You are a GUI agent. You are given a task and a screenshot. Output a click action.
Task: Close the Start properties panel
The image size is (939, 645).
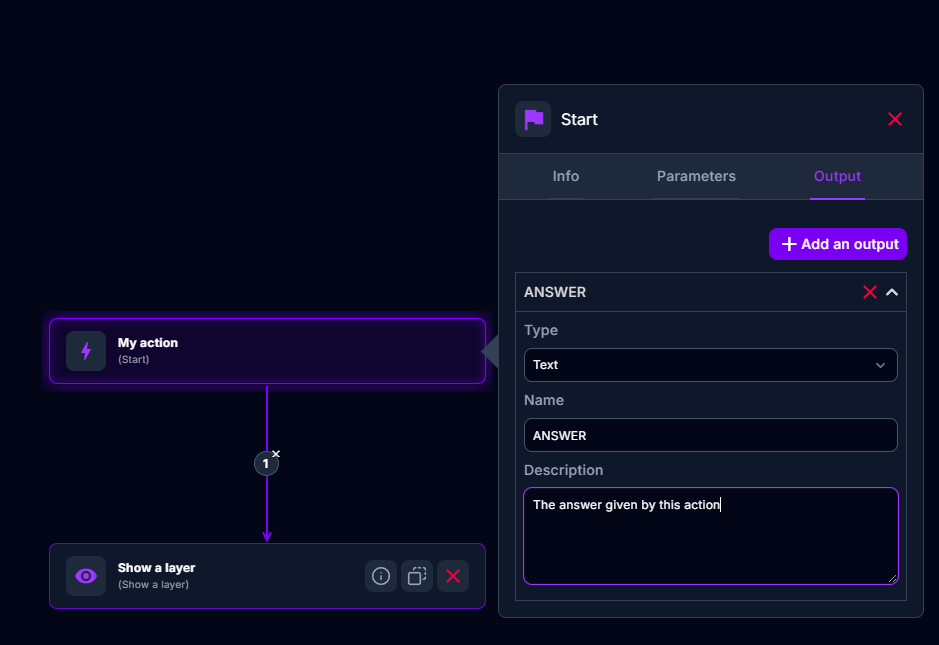pos(895,119)
